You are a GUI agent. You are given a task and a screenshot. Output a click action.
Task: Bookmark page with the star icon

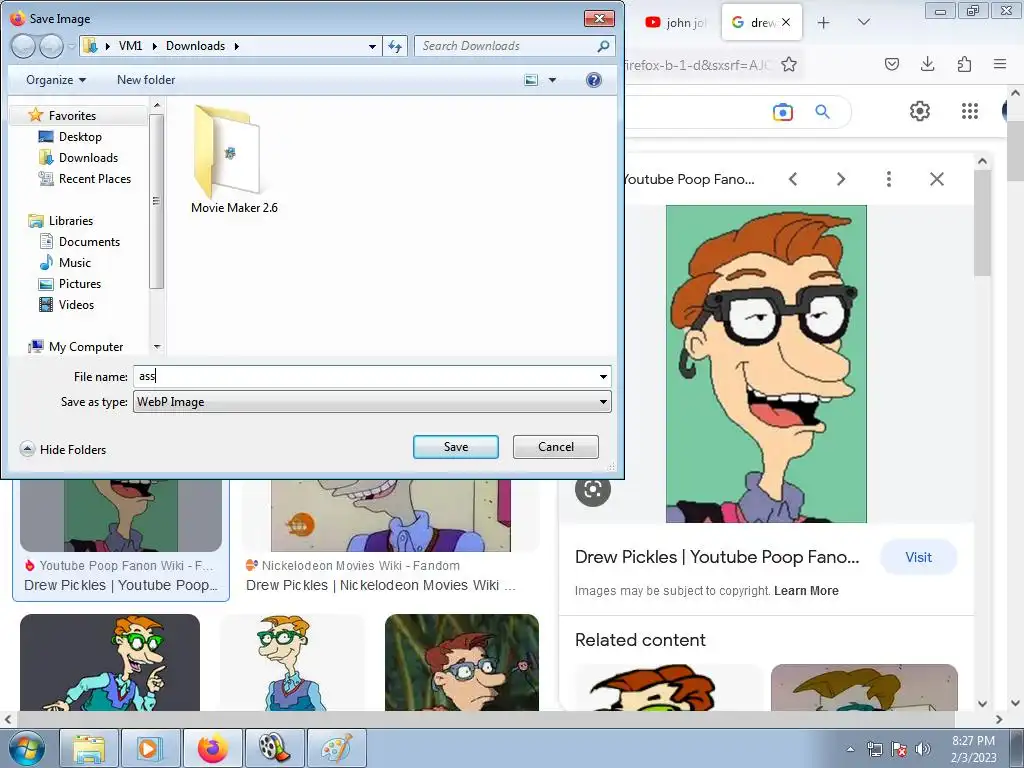[x=789, y=64]
